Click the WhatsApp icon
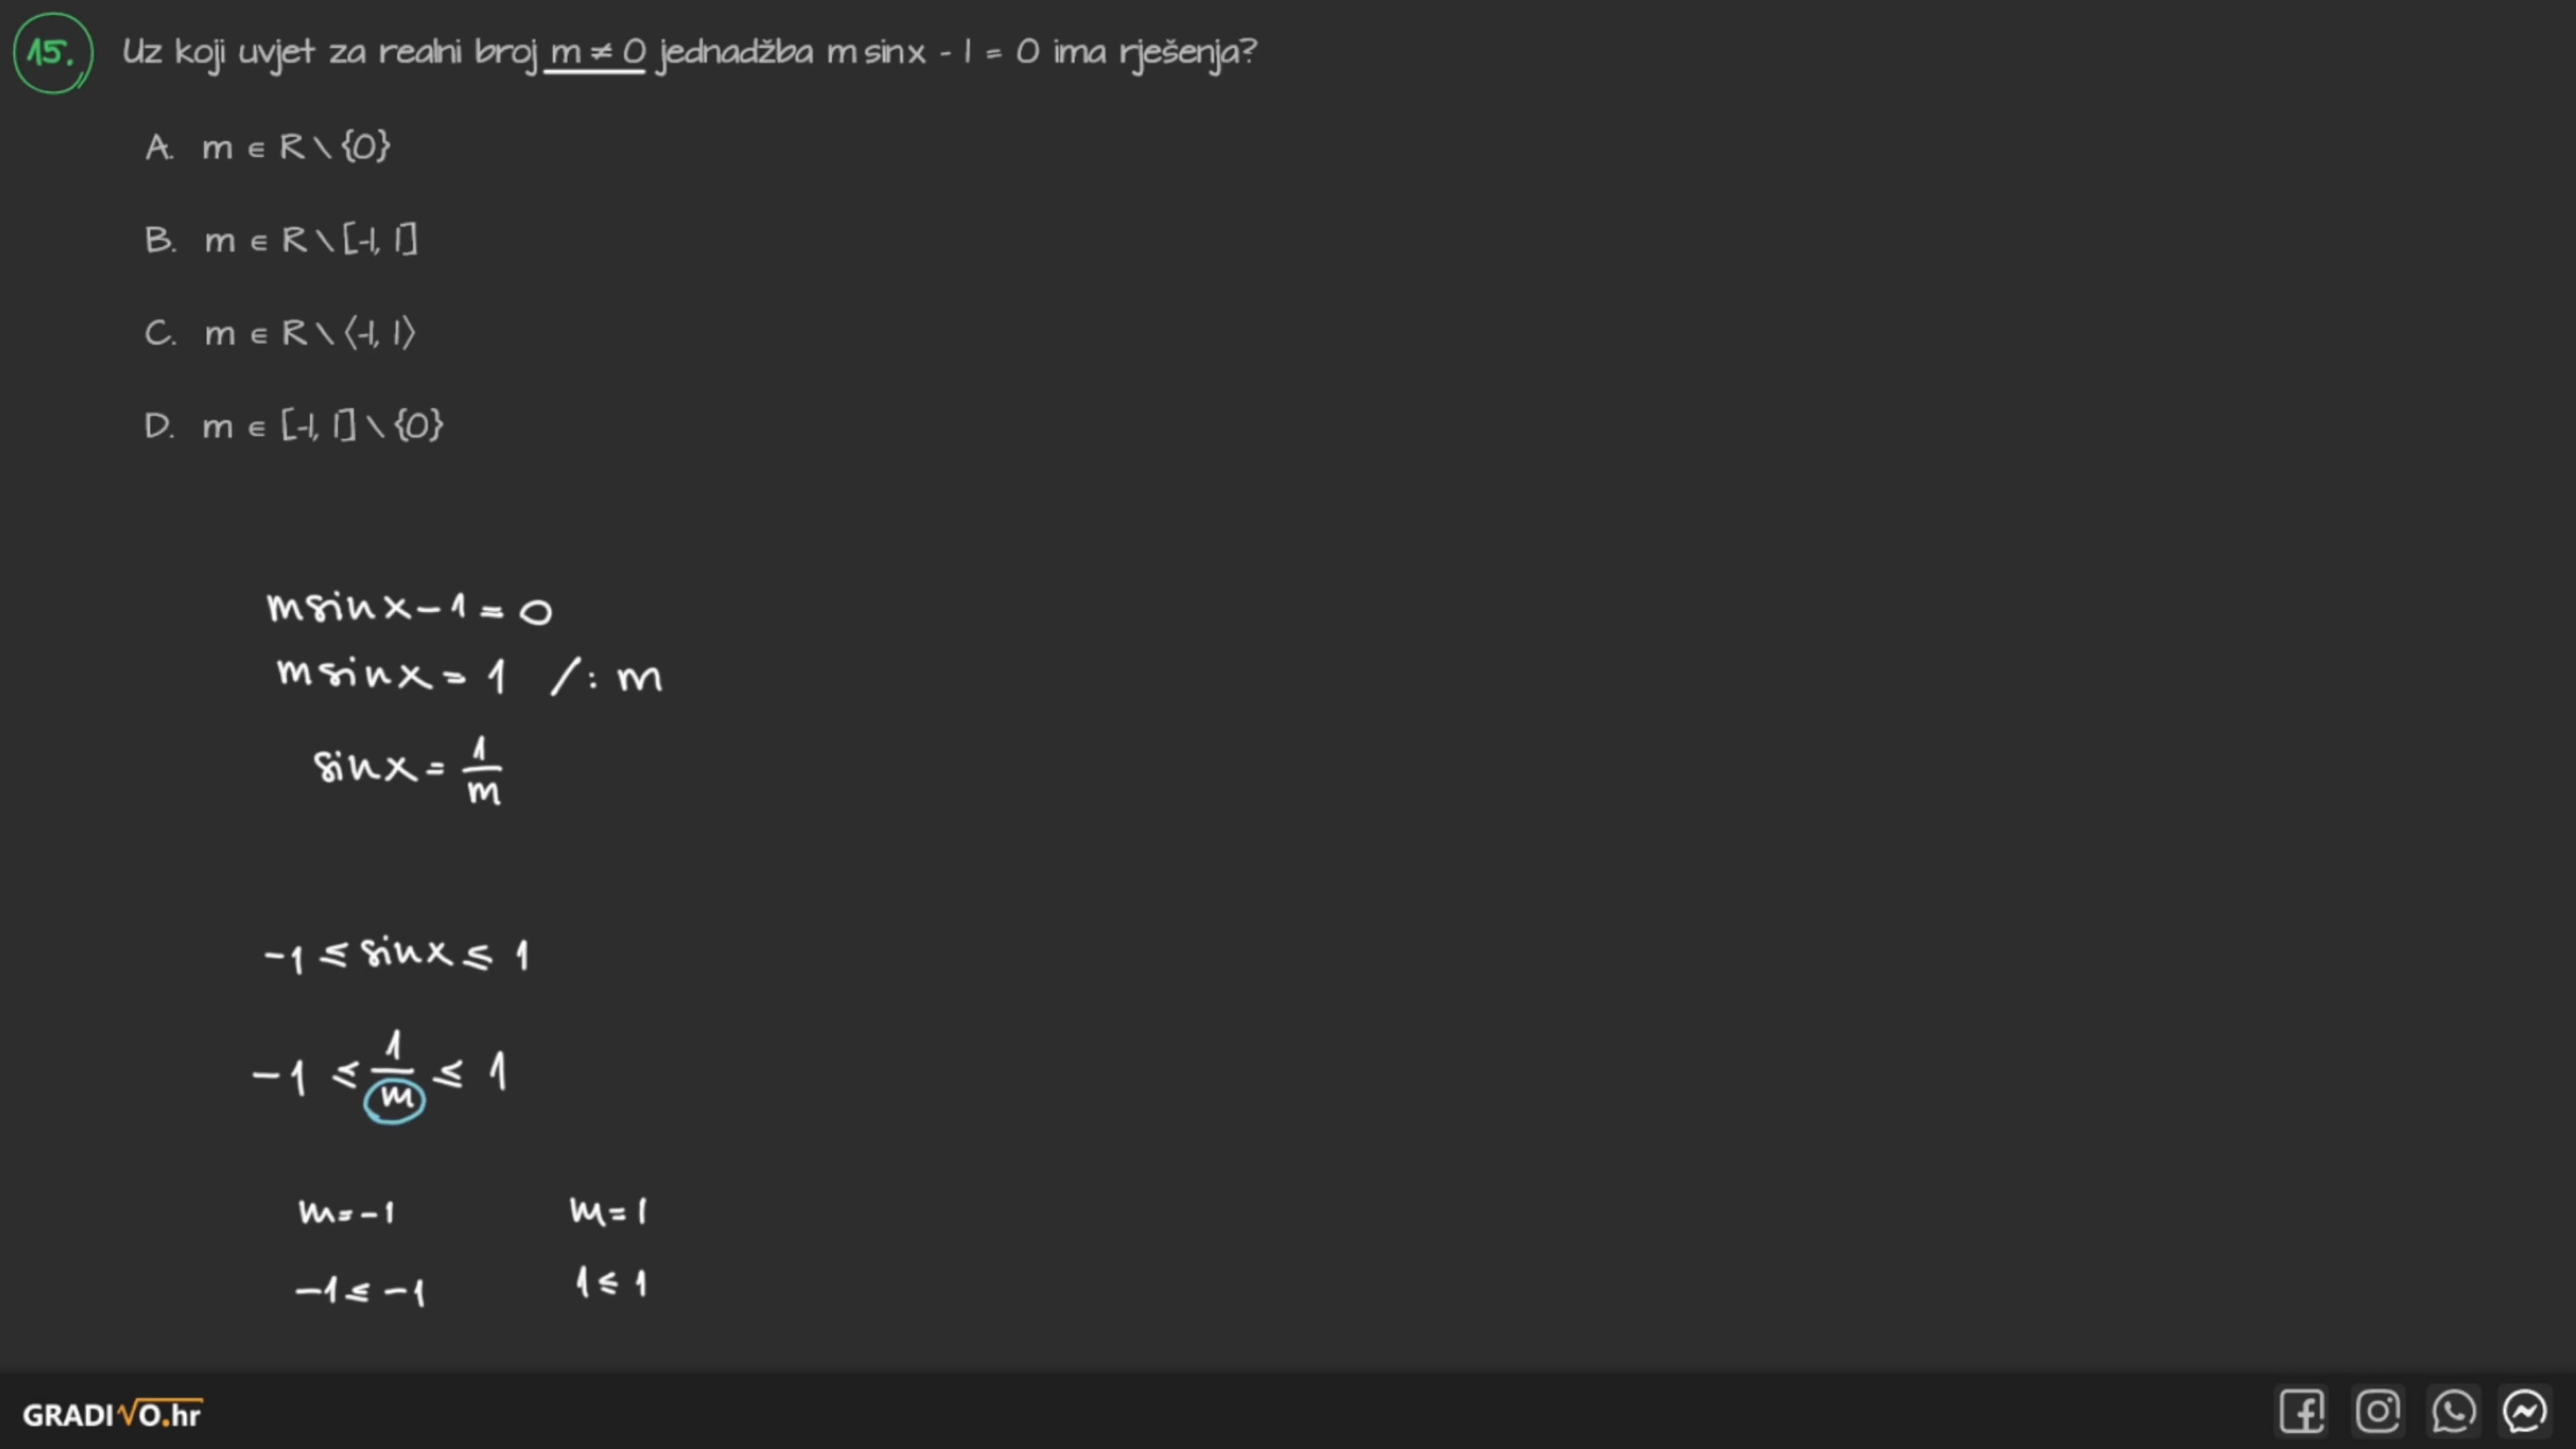 click(2453, 1412)
